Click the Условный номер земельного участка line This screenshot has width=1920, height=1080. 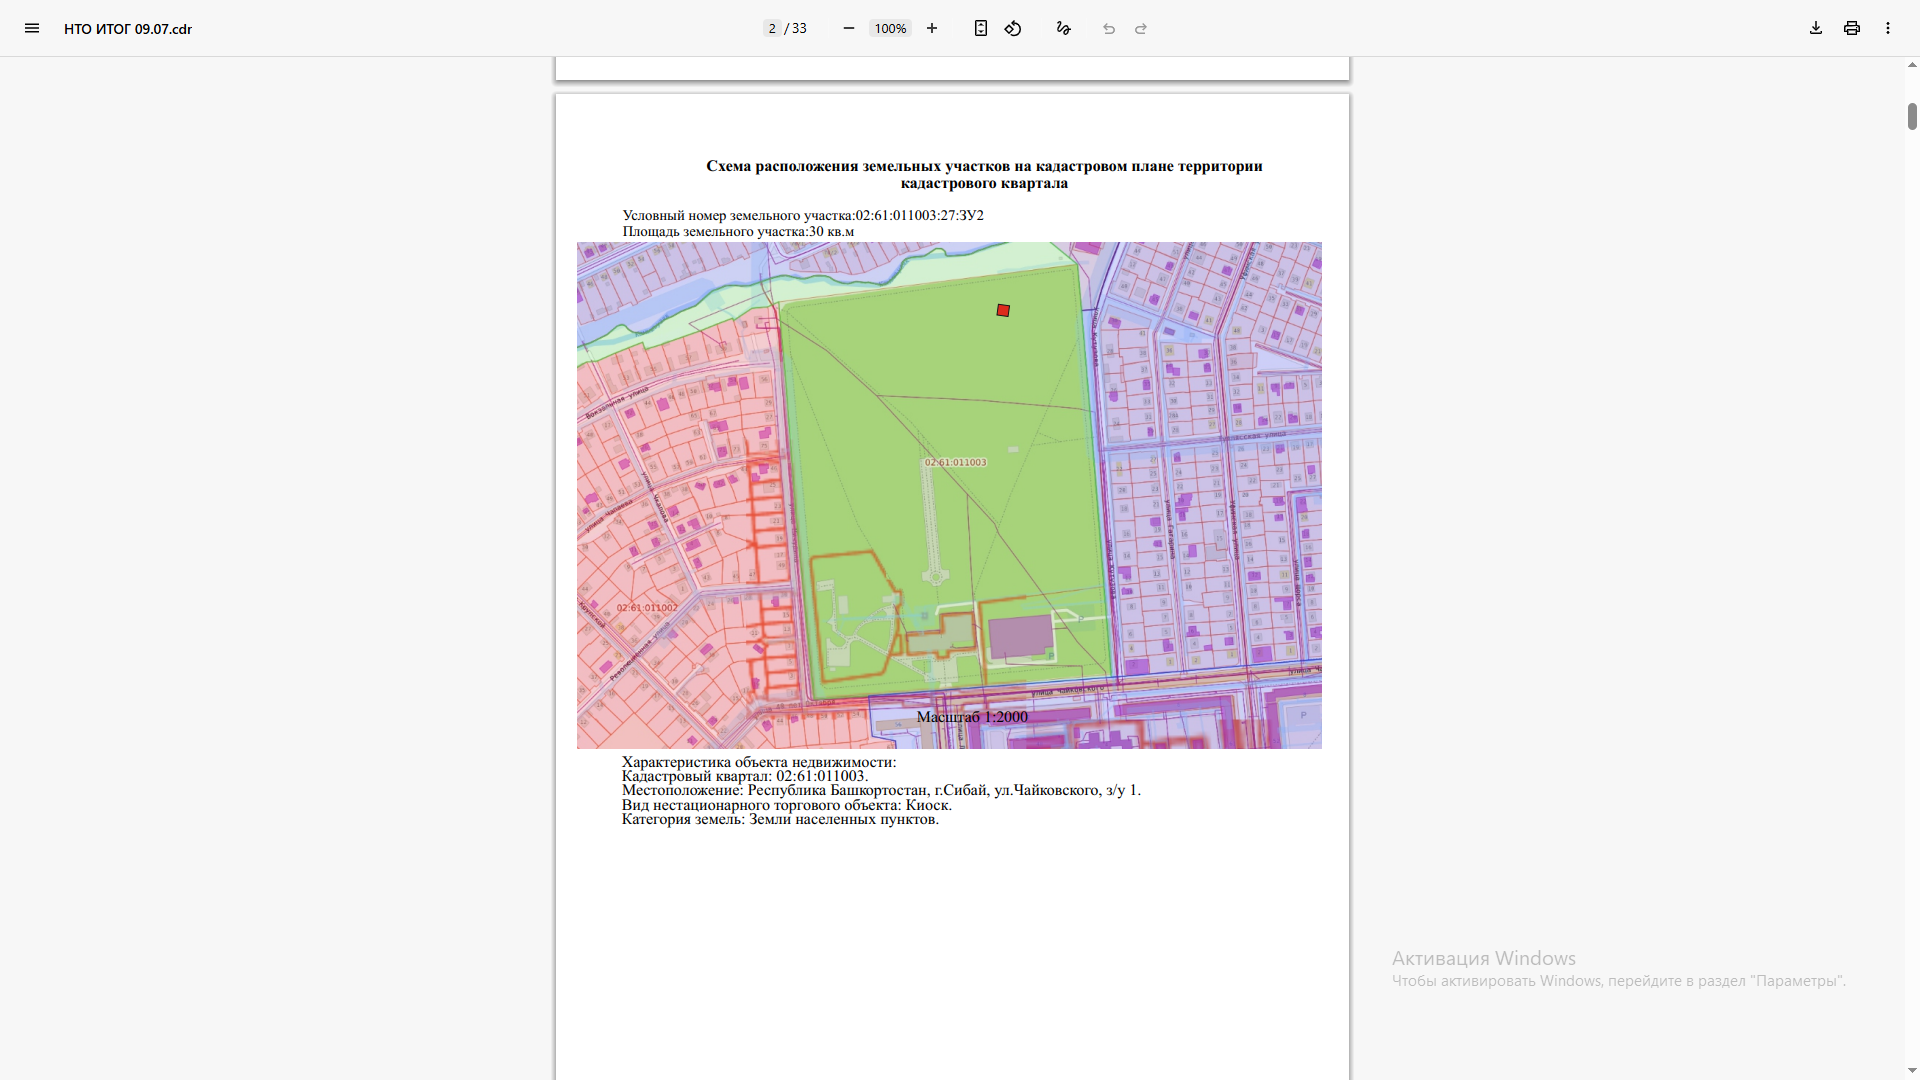click(x=803, y=215)
